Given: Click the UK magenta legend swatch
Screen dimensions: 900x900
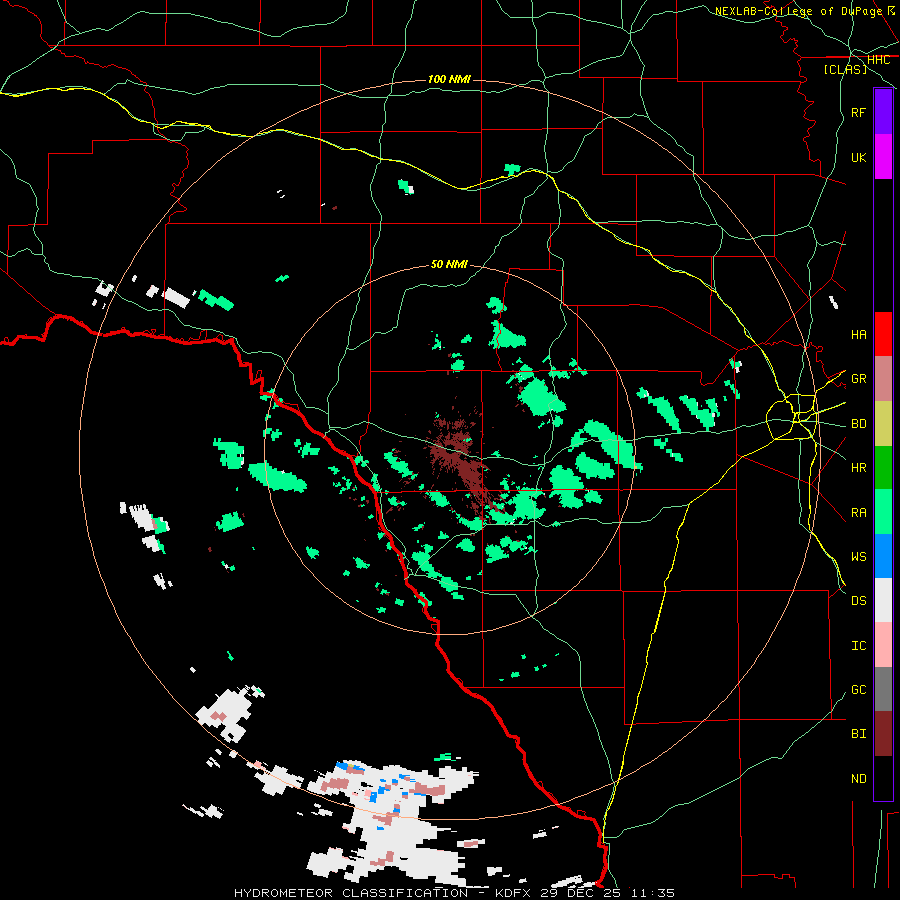Looking at the screenshot, I should (883, 157).
